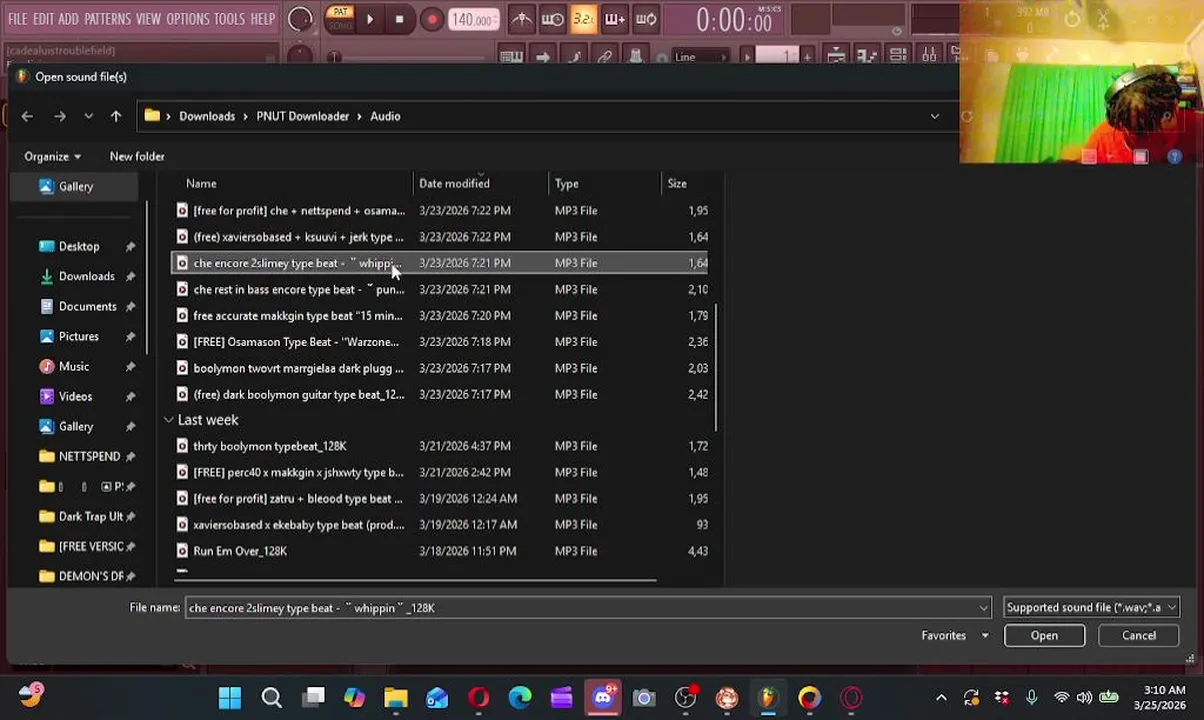Open Windows Search from the taskbar
This screenshot has width=1204, height=720.
[x=271, y=698]
